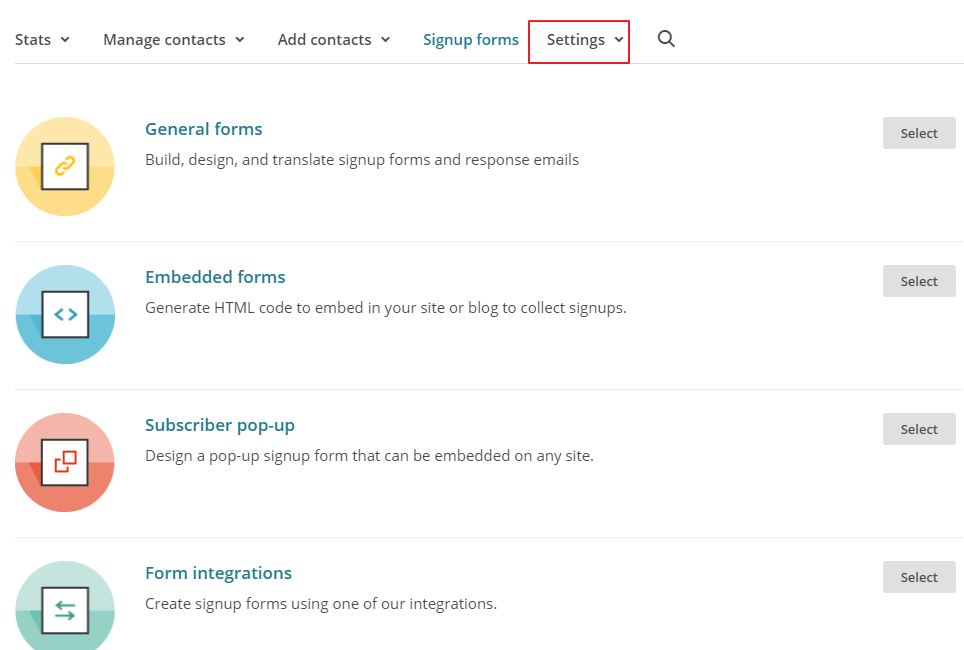964x650 pixels.
Task: Expand the Manage contacts dropdown
Action: click(173, 40)
